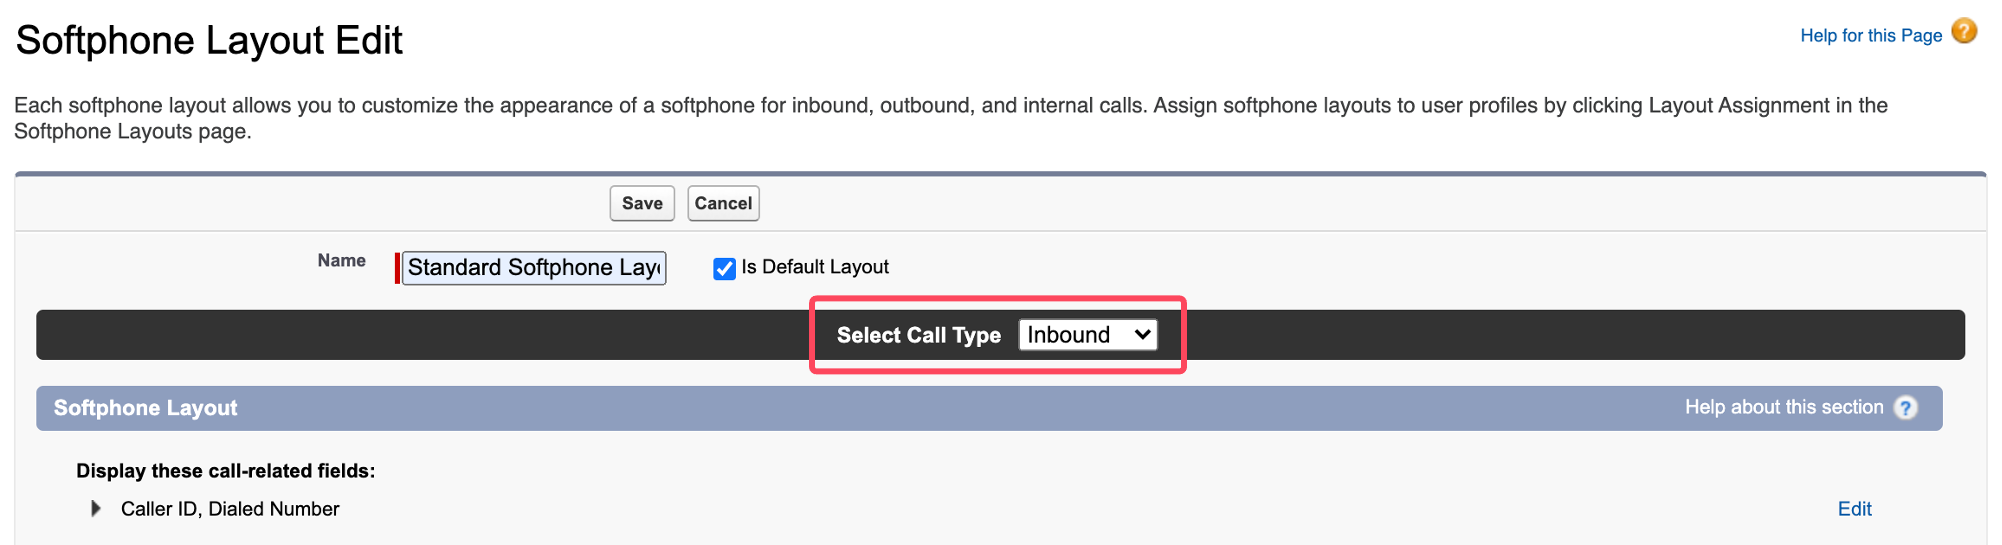
Task: Select the Caller ID, Dialed Number row
Action: 230,509
